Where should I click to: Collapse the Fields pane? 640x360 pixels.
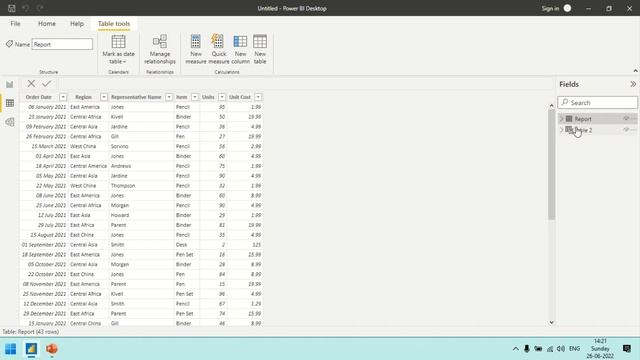(x=633, y=84)
